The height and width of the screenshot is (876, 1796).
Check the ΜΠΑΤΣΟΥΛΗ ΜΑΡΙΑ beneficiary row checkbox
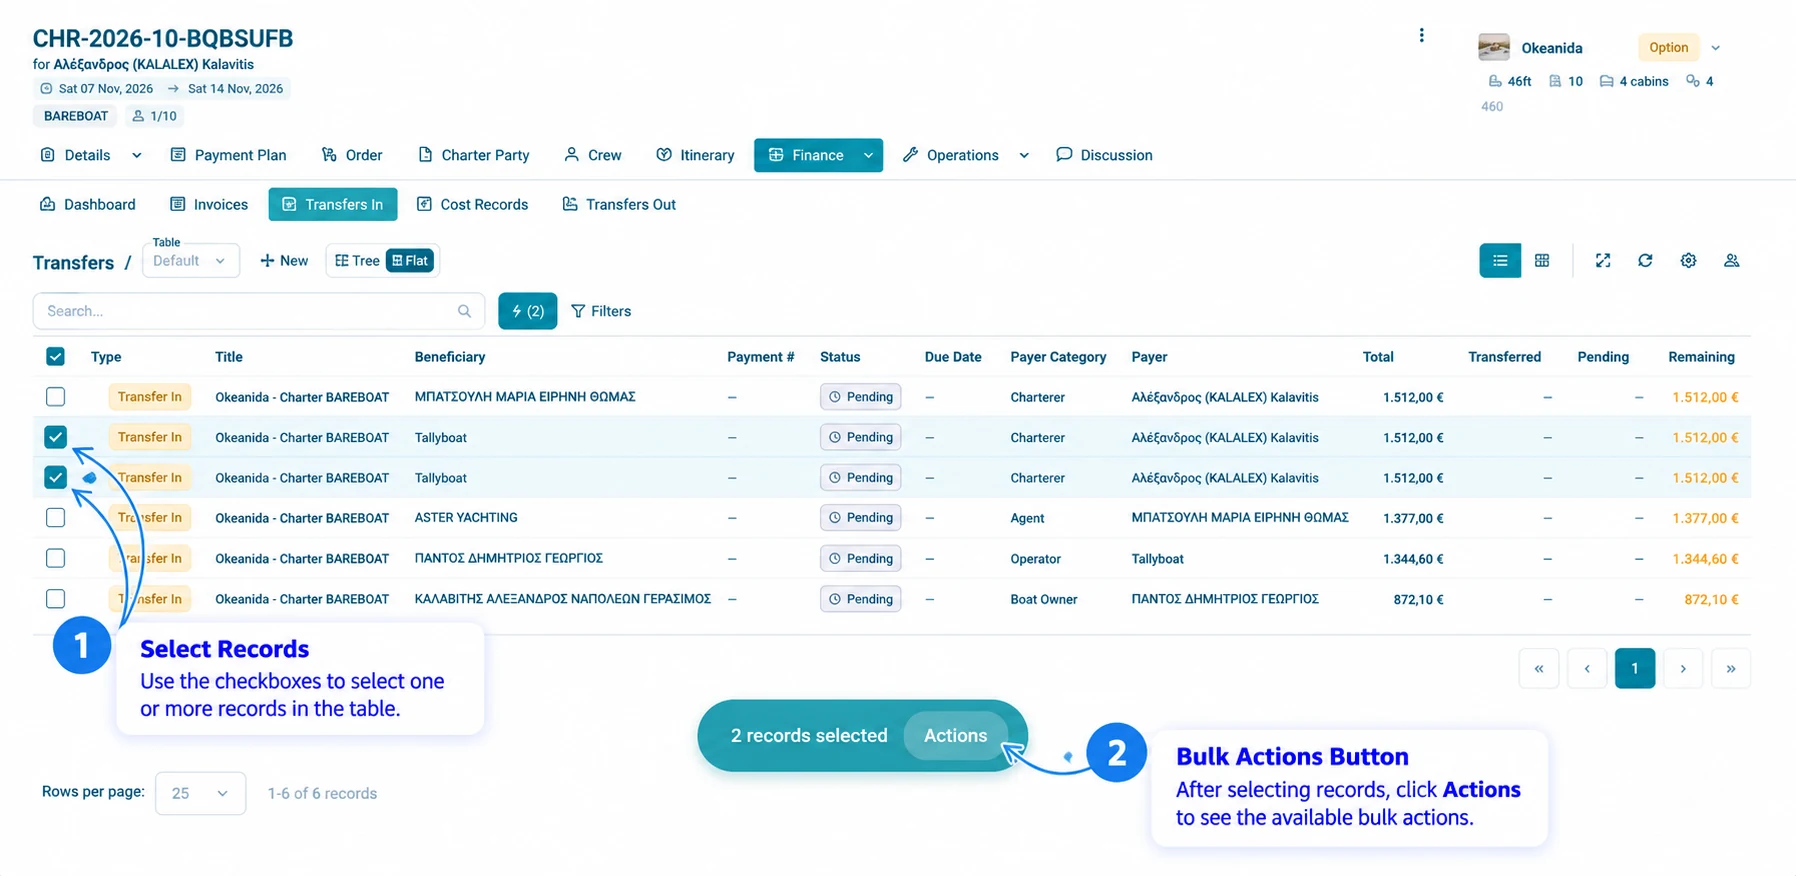click(x=55, y=397)
